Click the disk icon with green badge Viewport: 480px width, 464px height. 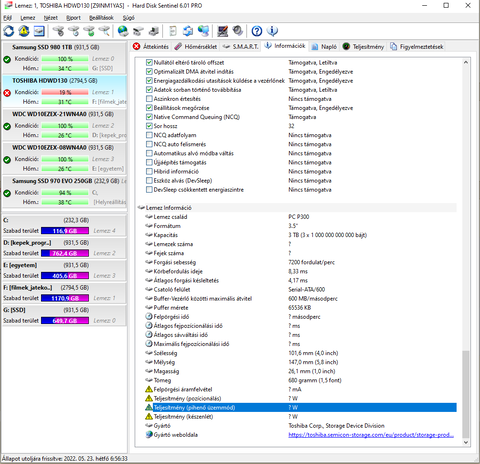89,31
